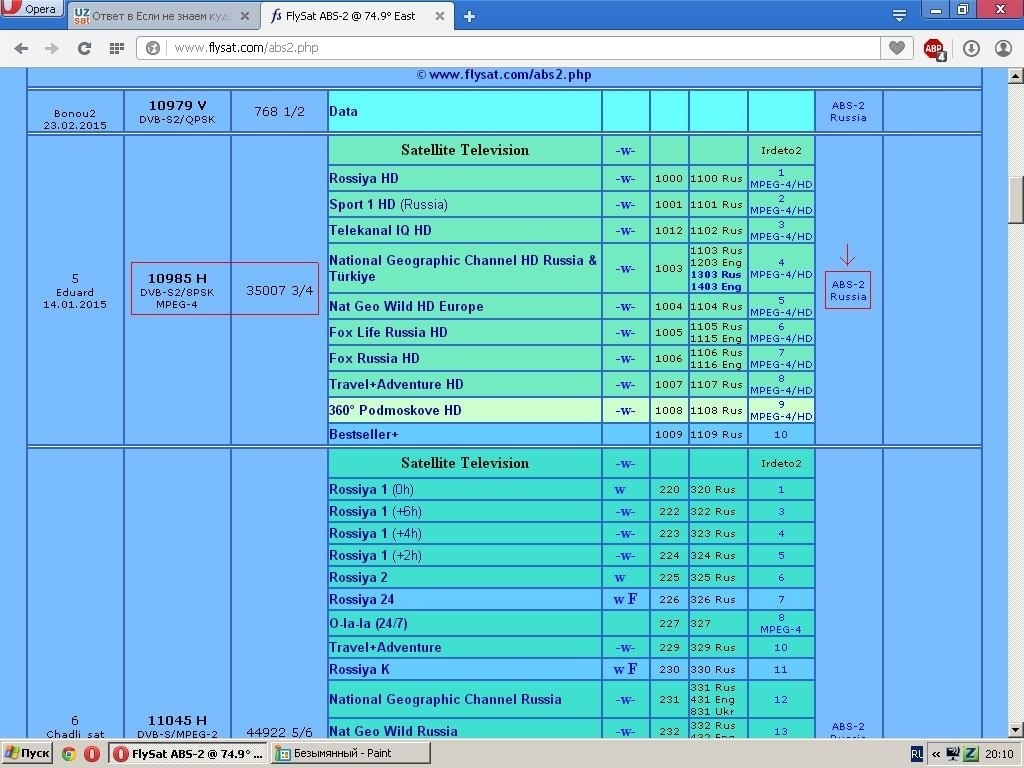Select the 11045 H frequency text
This screenshot has height=768, width=1024.
(177, 721)
